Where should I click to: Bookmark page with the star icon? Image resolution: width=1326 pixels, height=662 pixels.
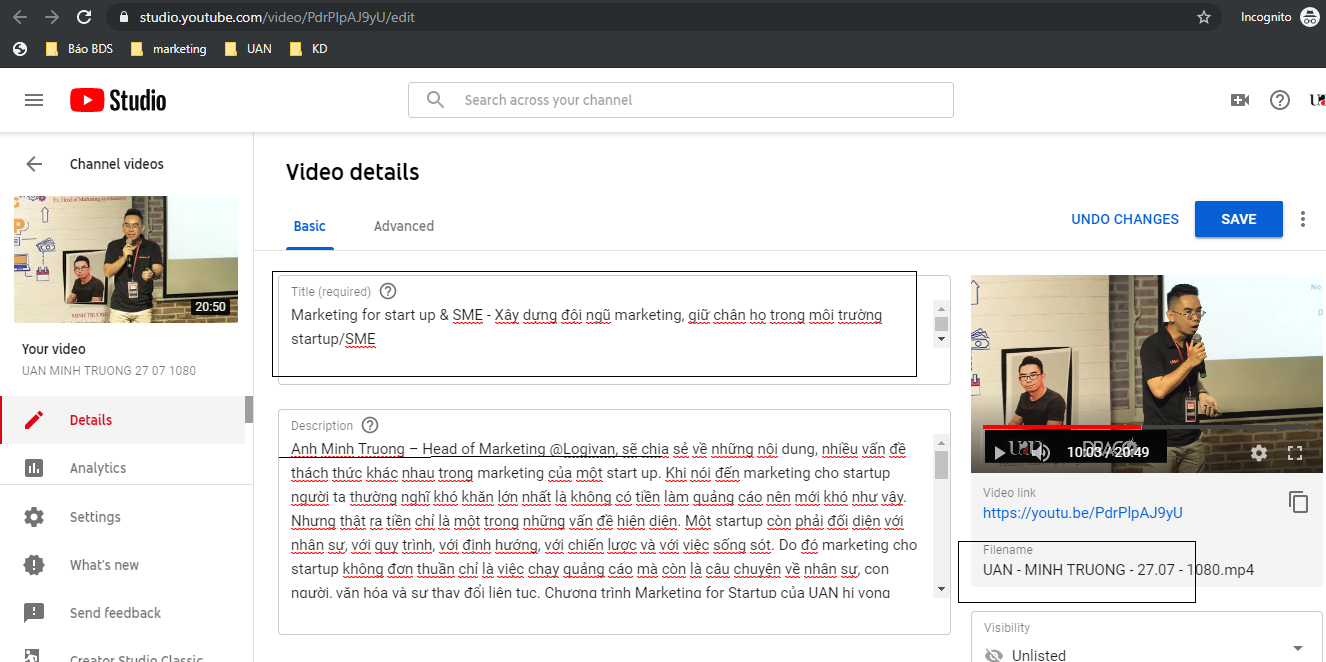click(x=1204, y=17)
